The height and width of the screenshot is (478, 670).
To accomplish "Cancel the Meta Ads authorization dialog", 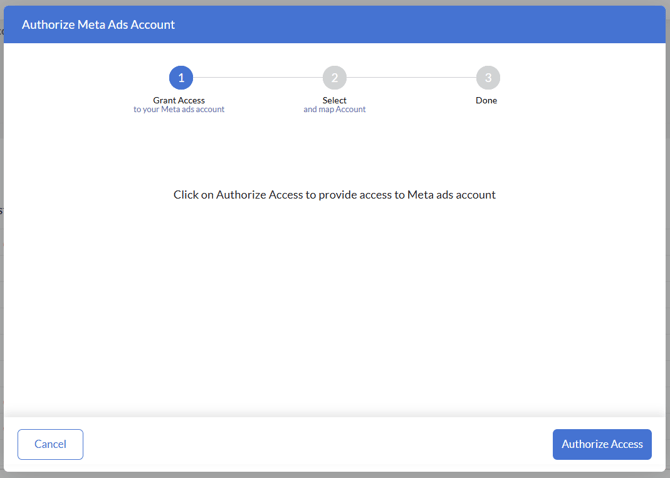I will point(50,444).
